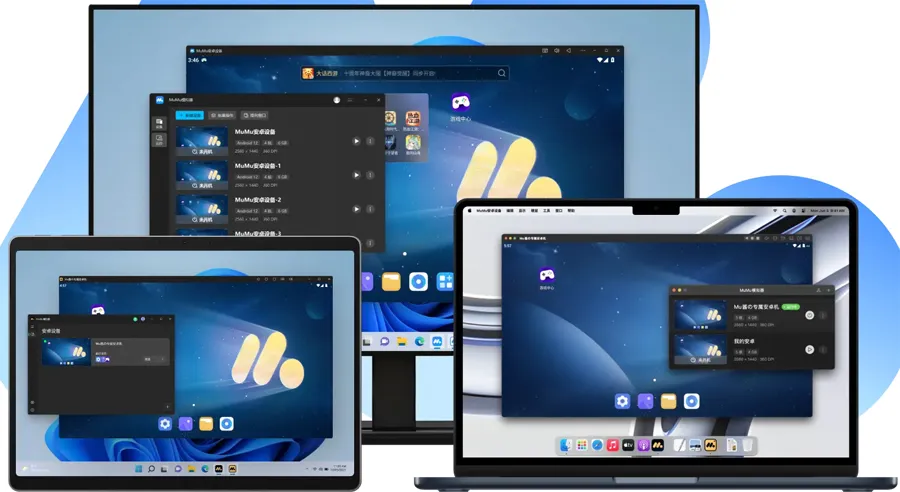Open Music app in the macOS dock
The width and height of the screenshot is (900, 492).
[x=613, y=445]
